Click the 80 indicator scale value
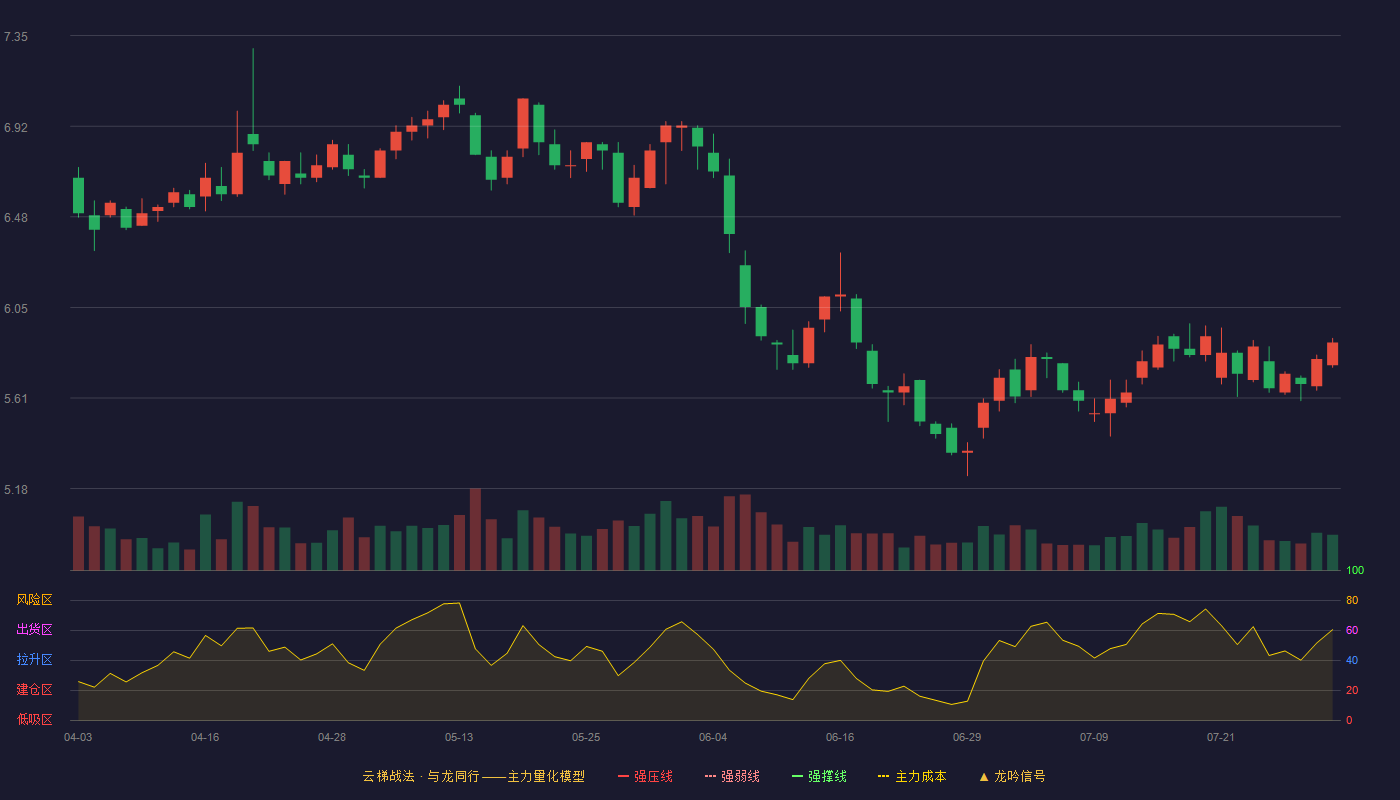This screenshot has width=1400, height=800. click(x=1352, y=601)
